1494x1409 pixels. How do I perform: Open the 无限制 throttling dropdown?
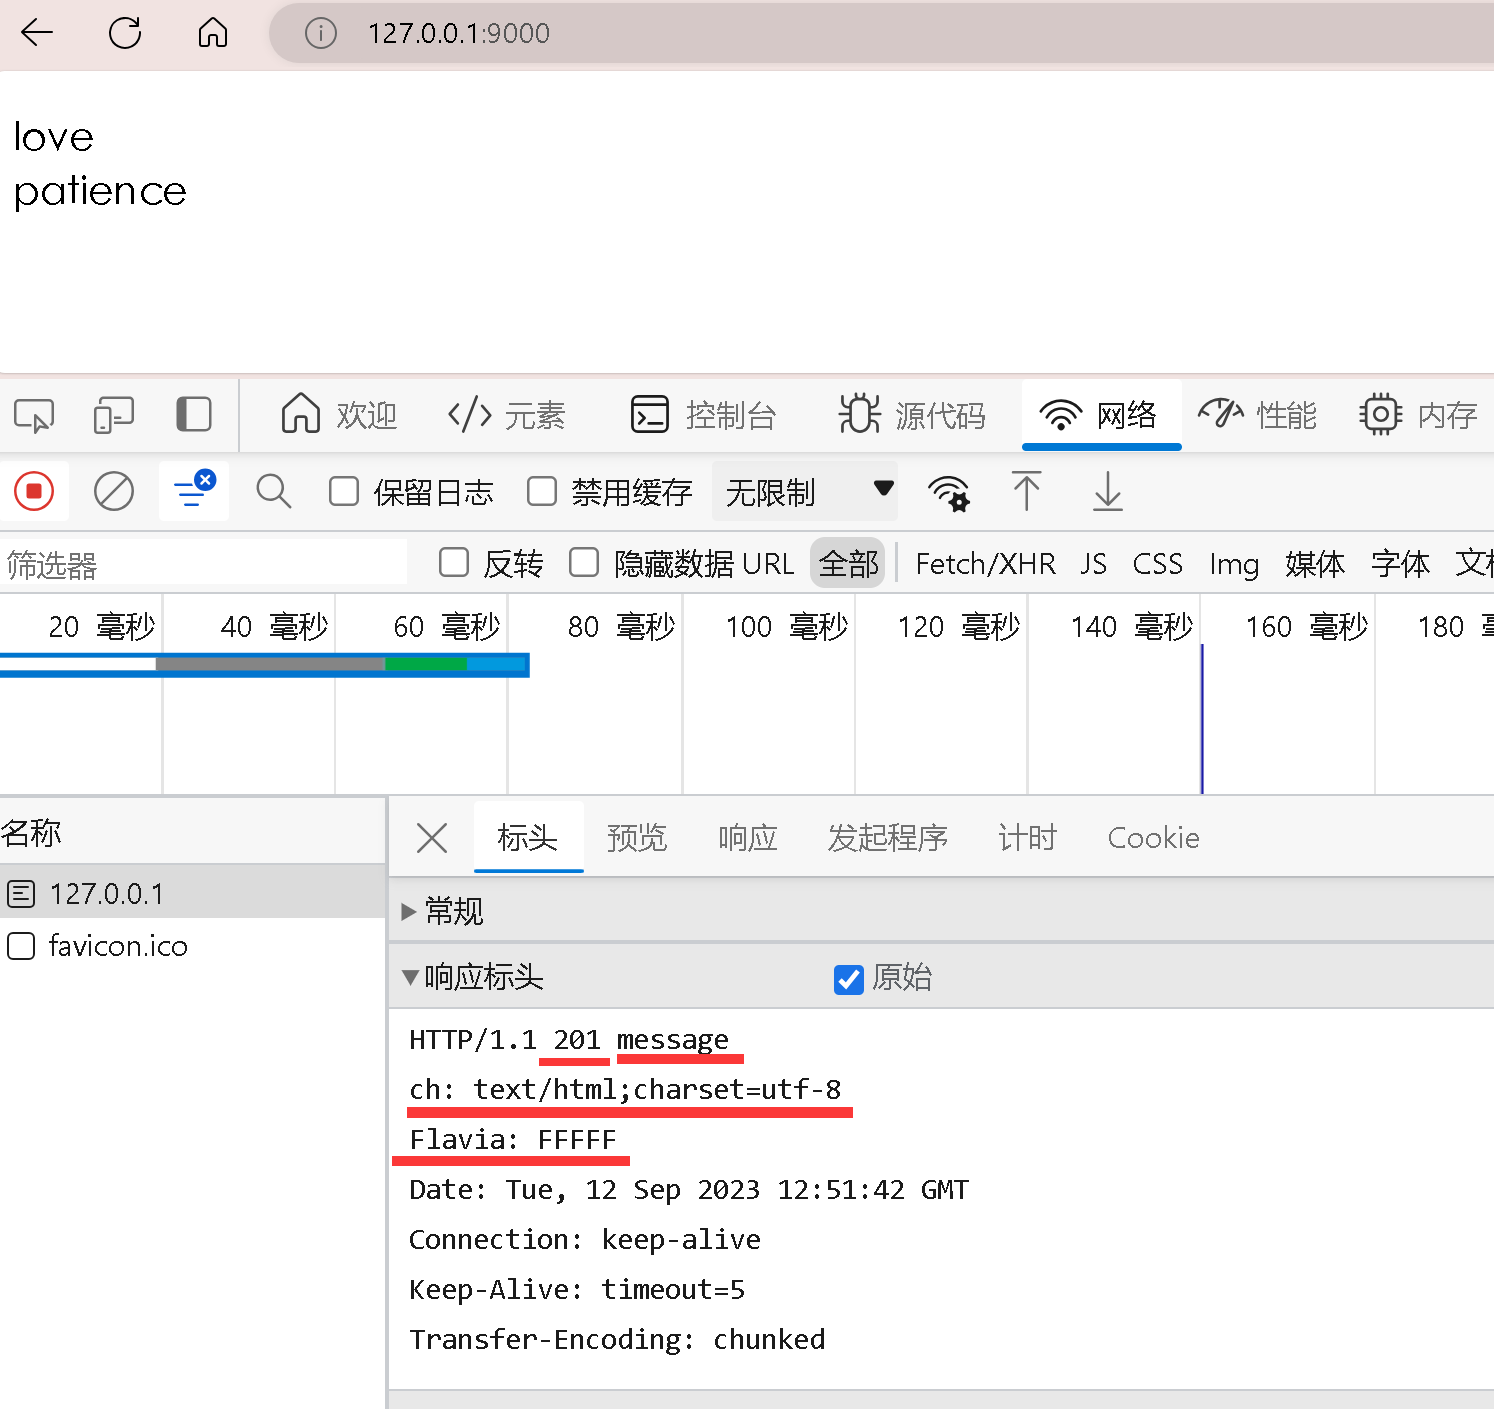pyautogui.click(x=805, y=491)
